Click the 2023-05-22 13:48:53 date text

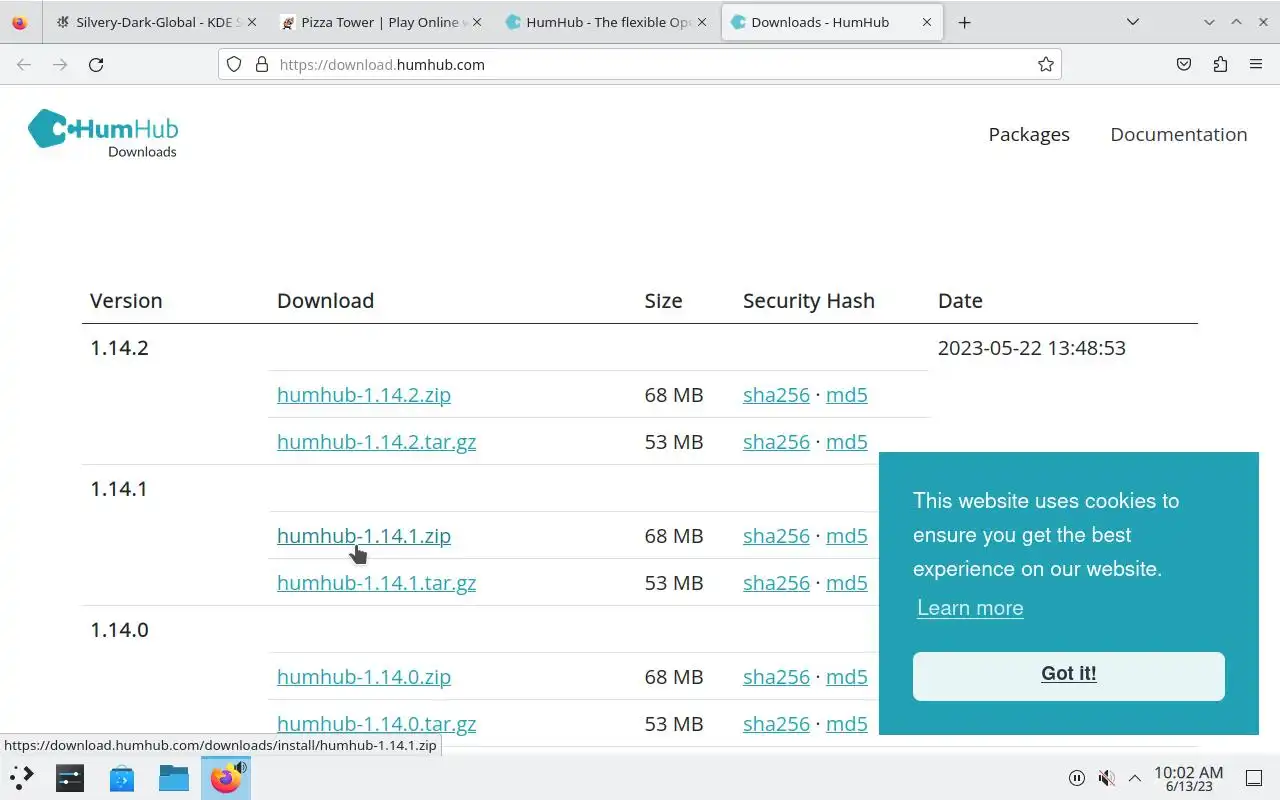point(1031,348)
